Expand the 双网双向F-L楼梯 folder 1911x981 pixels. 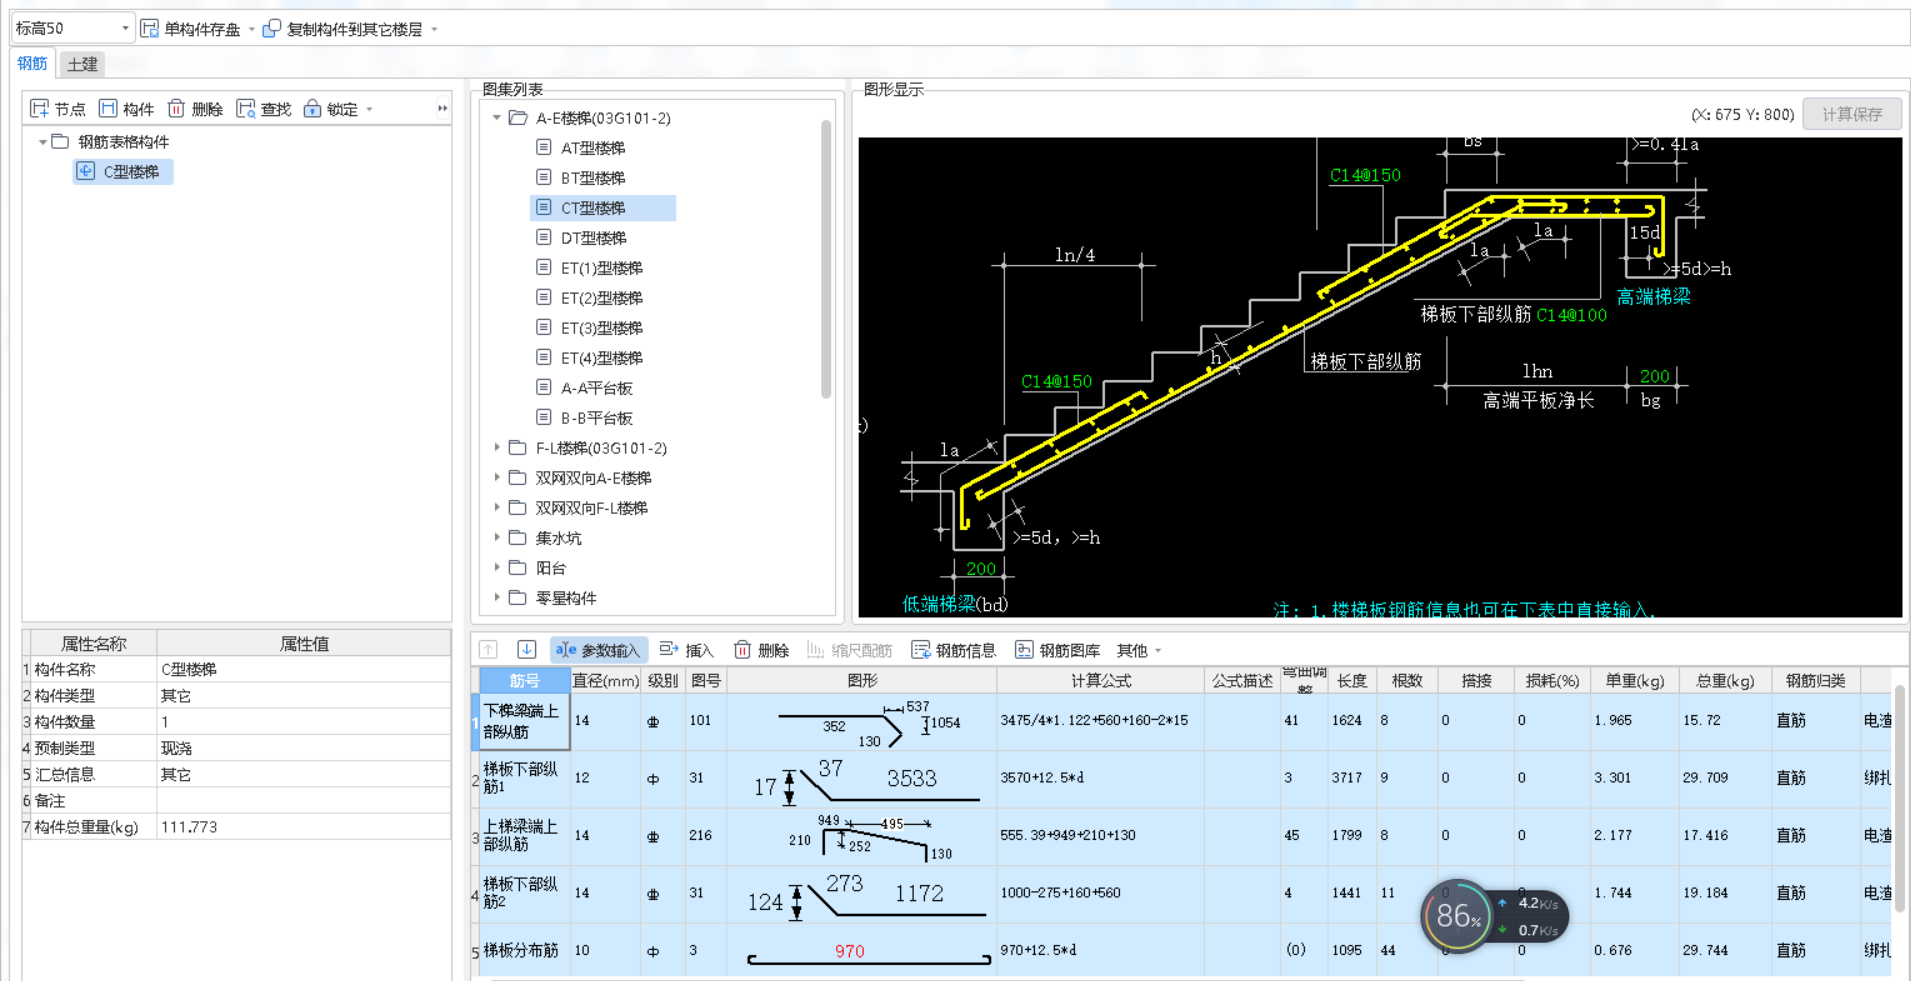tap(497, 508)
